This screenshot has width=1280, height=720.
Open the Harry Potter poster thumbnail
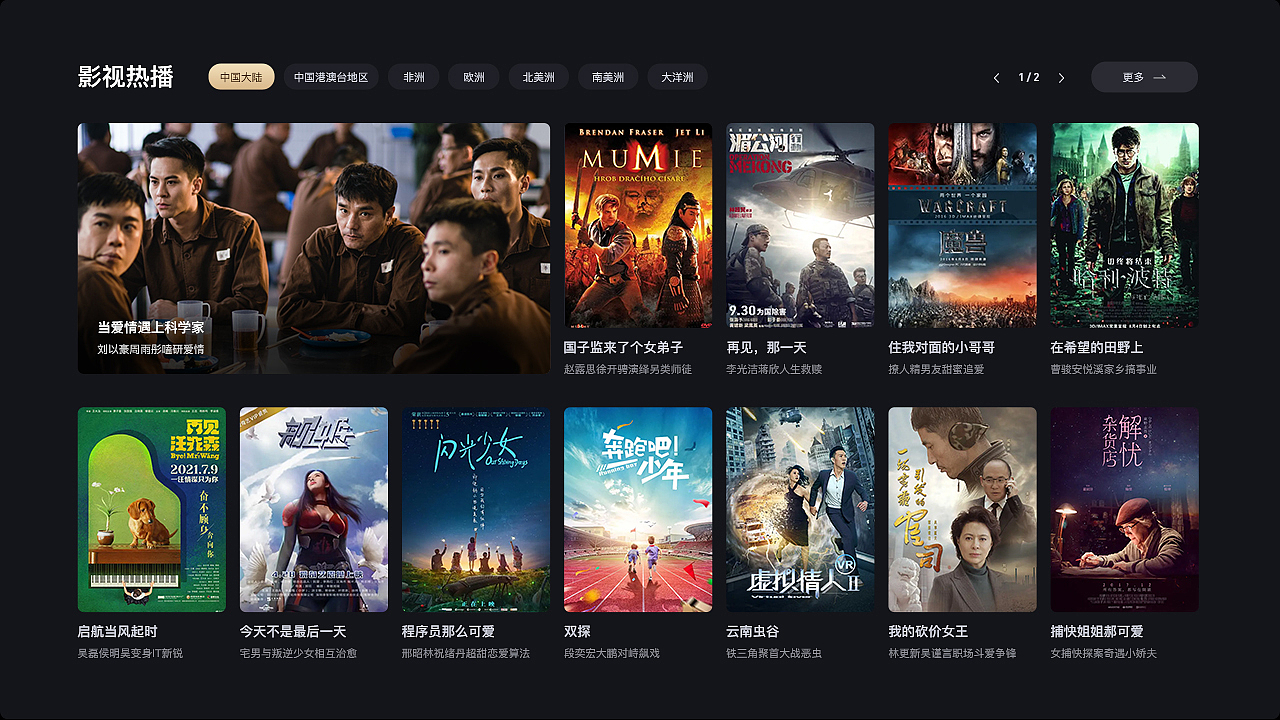[1125, 225]
